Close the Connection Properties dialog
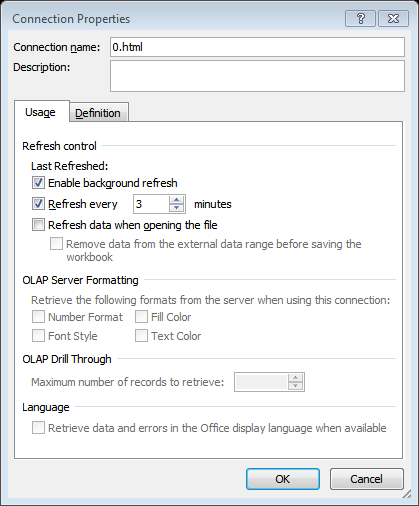This screenshot has height=506, width=419. 393,19
